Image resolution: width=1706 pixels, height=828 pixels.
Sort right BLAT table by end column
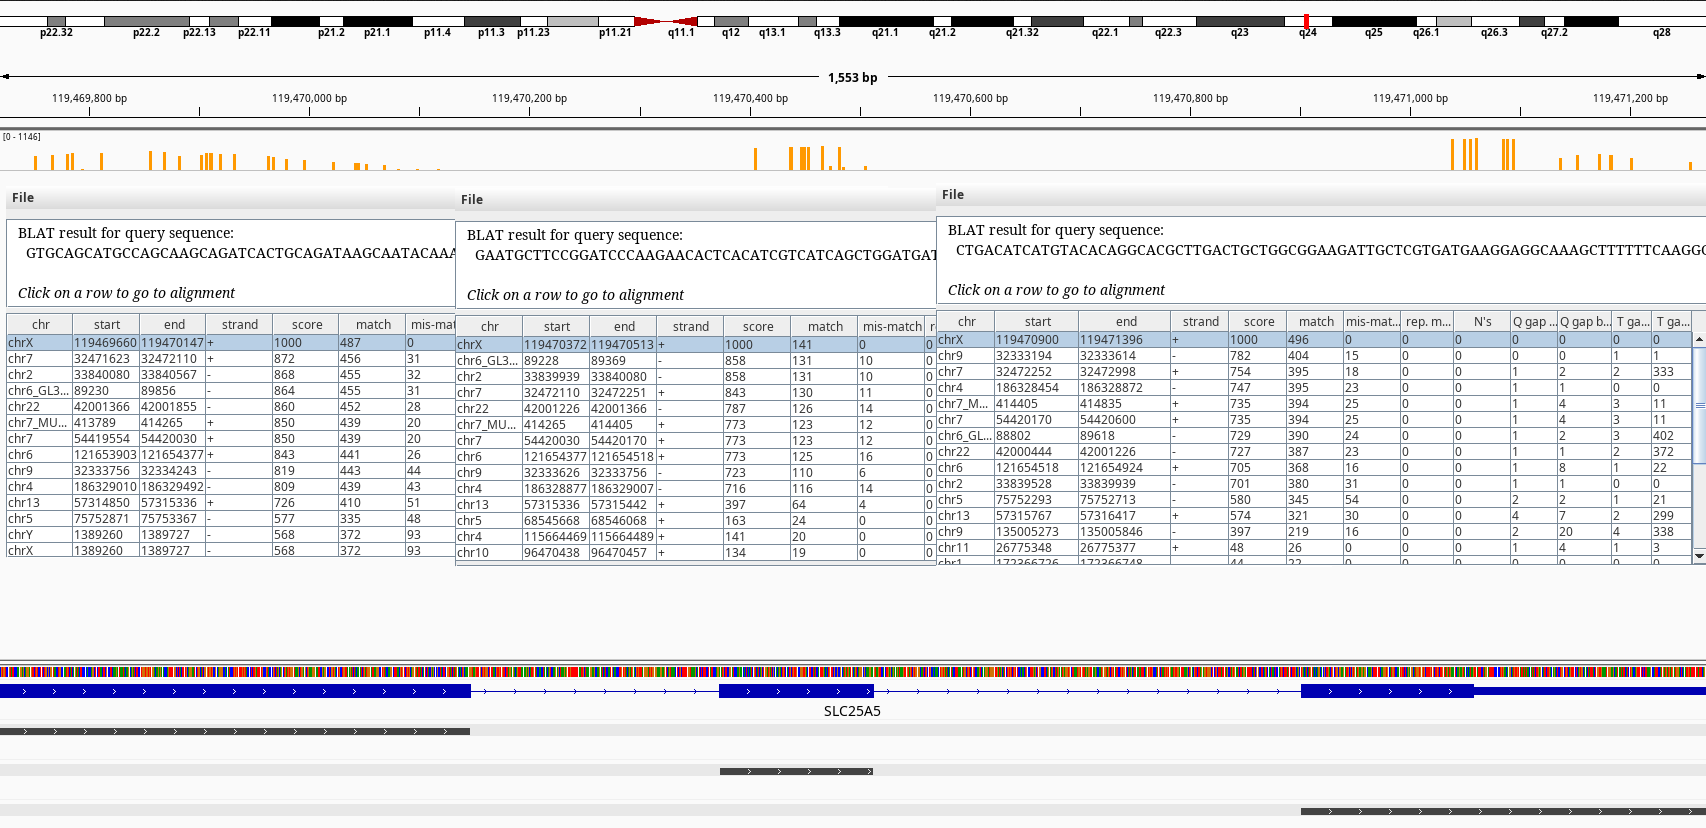pyautogui.click(x=1126, y=321)
